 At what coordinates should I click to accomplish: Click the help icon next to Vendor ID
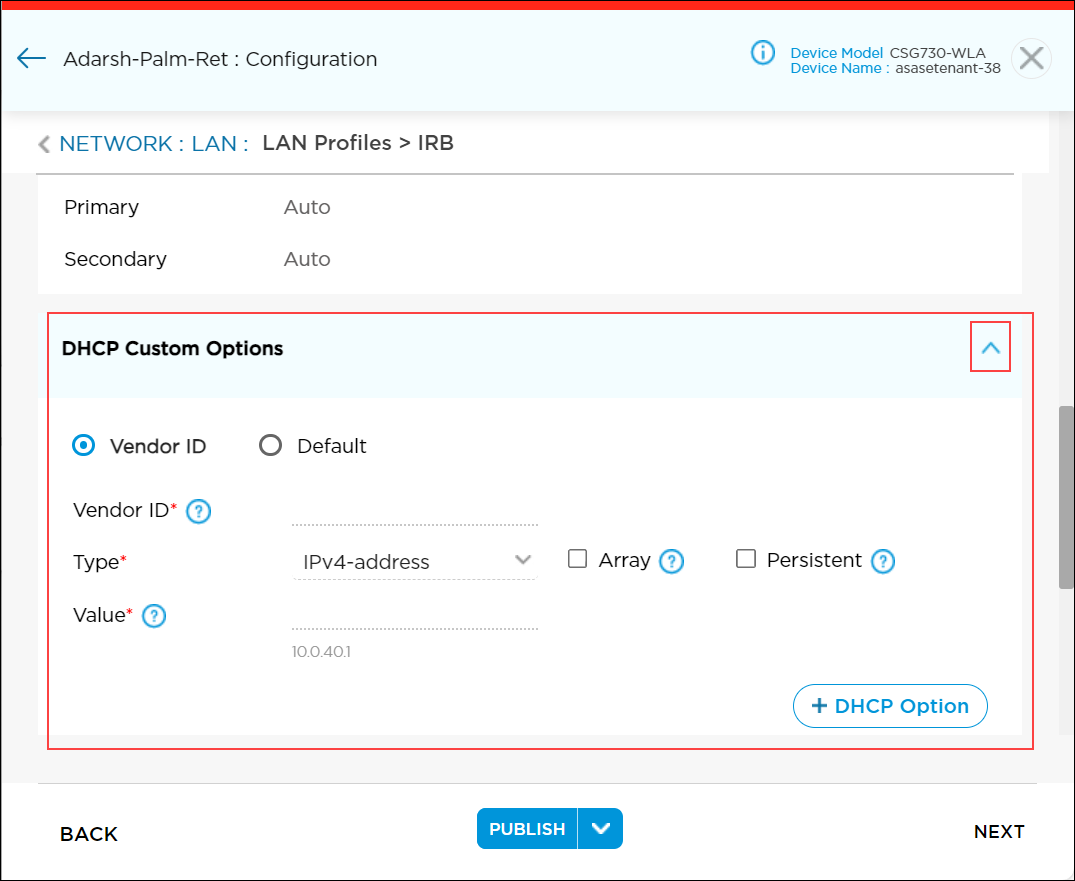[x=198, y=511]
